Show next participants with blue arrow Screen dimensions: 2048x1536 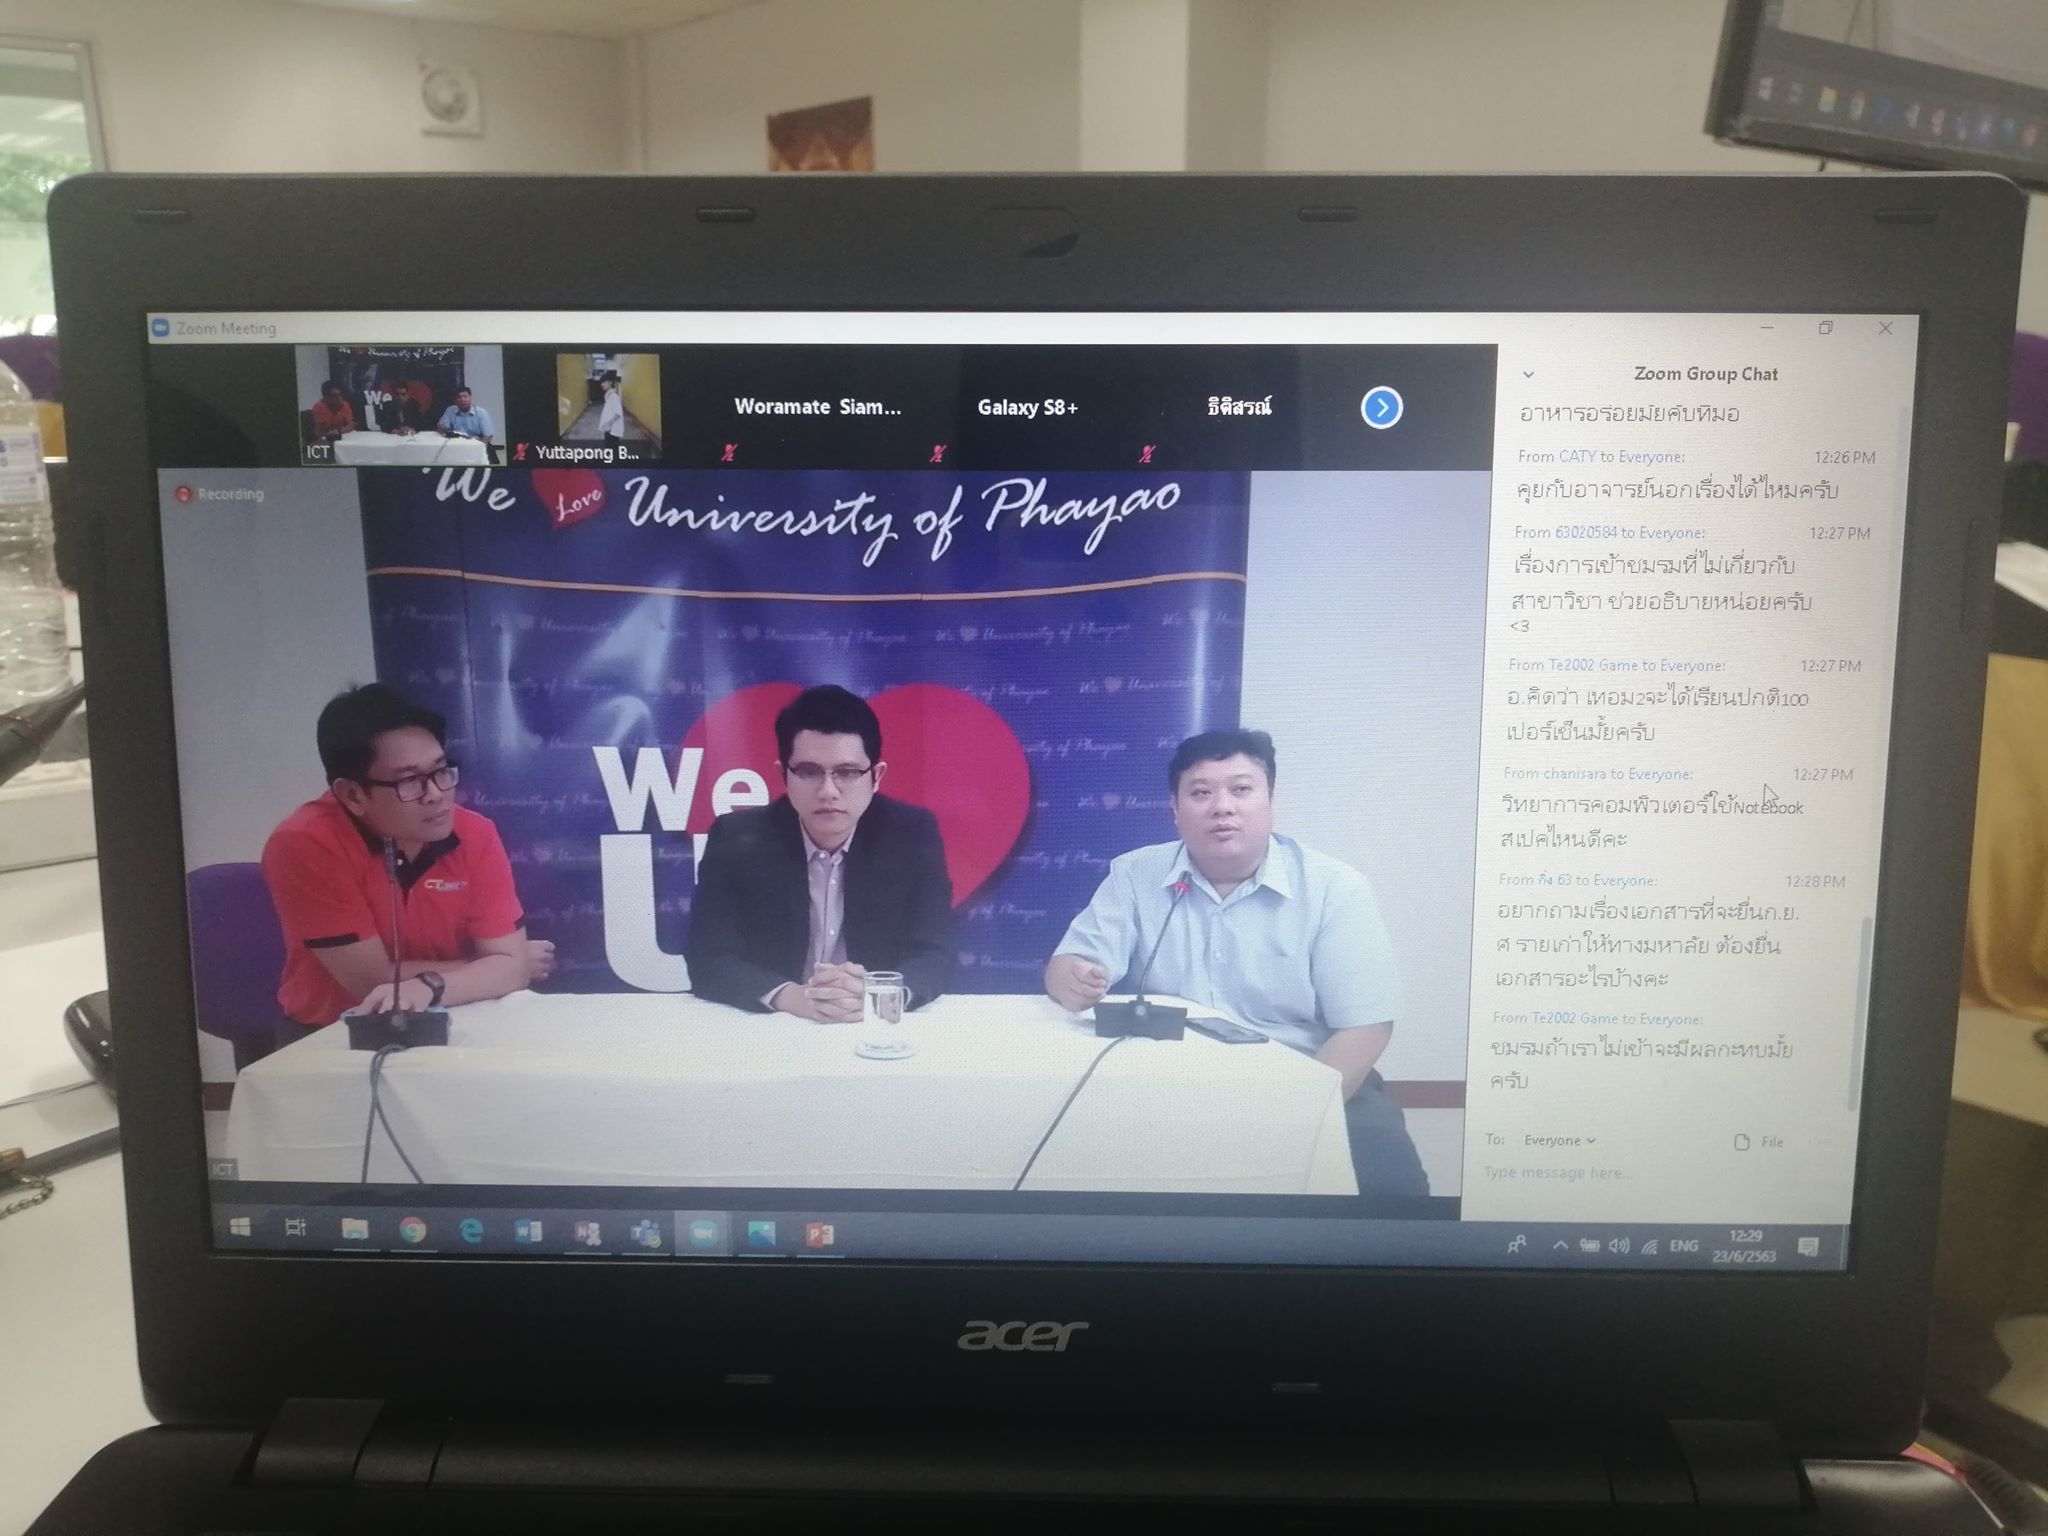tap(1382, 407)
